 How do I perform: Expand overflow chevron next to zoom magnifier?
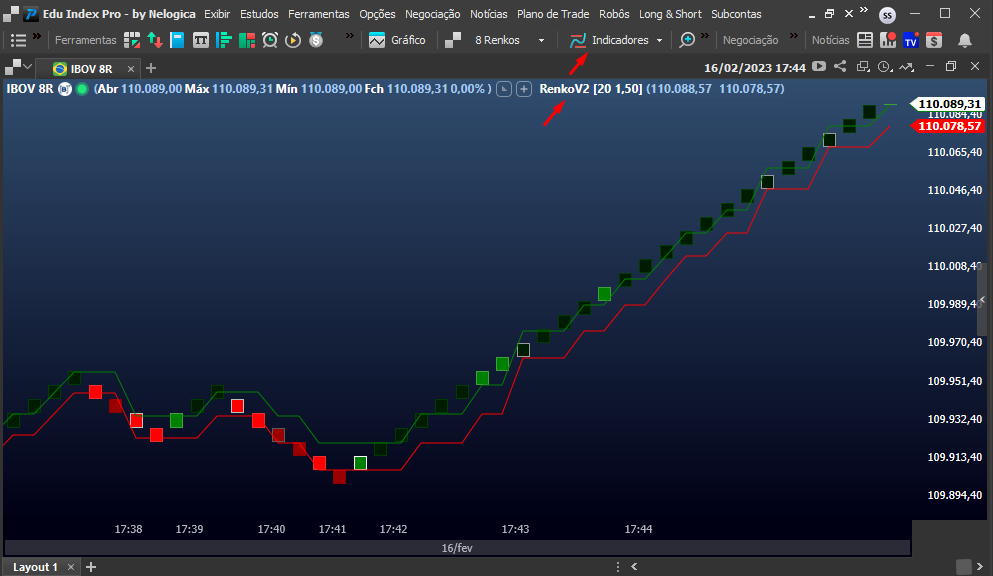click(705, 36)
